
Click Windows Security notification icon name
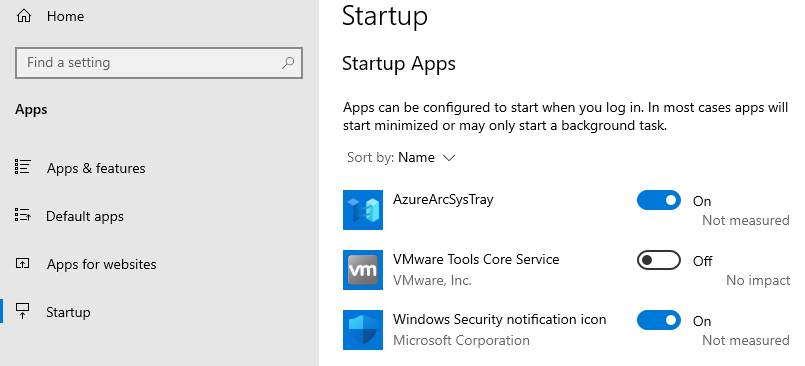[x=500, y=319]
